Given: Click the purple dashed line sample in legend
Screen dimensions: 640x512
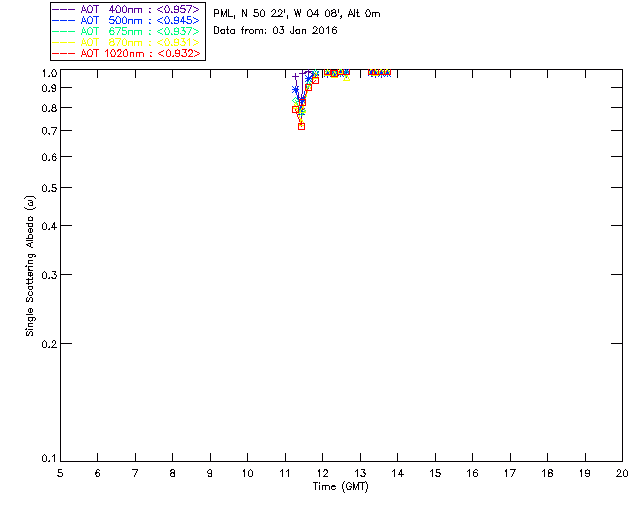Looking at the screenshot, I should (x=63, y=9).
